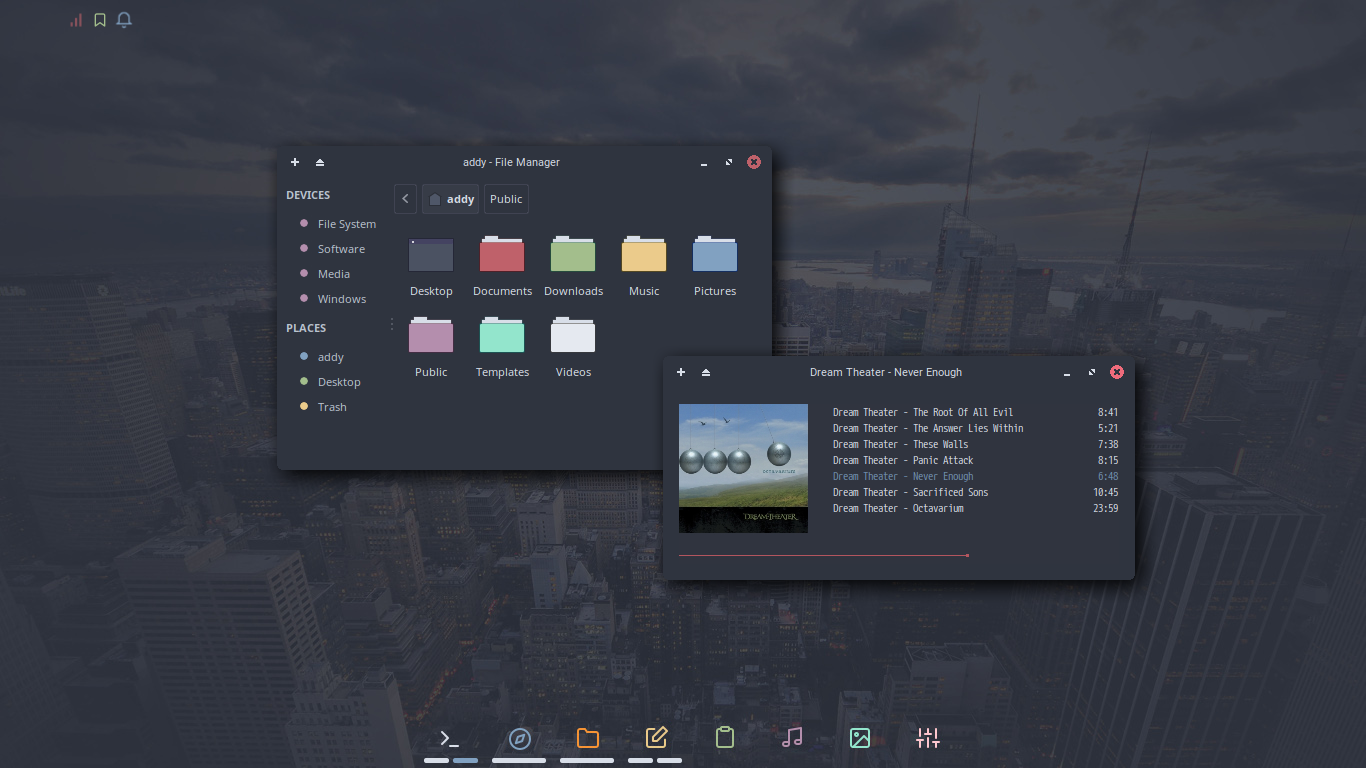Switch to the Public breadcrumb tab
The image size is (1366, 768).
(x=506, y=198)
